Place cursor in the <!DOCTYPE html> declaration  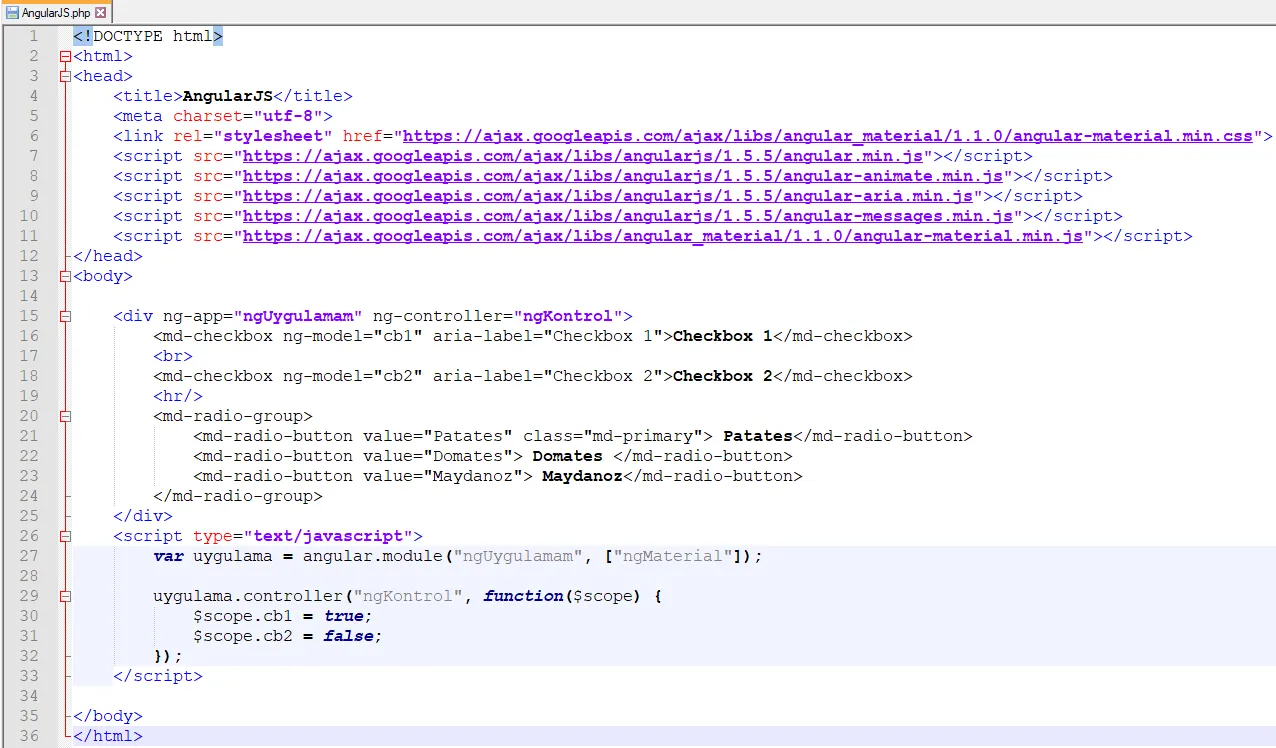pos(148,36)
